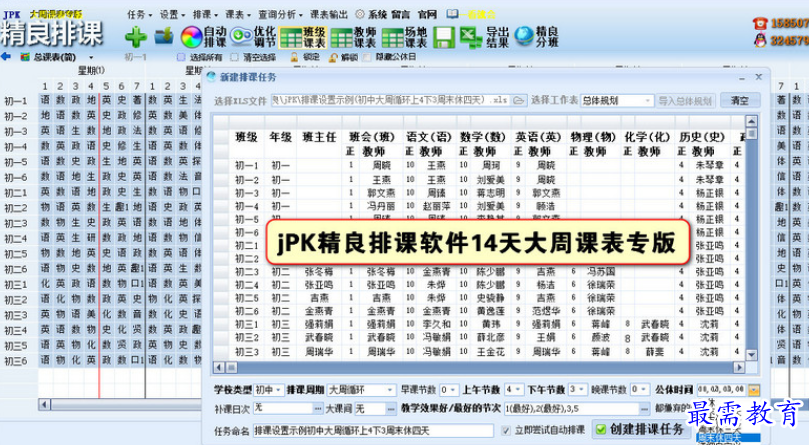The width and height of the screenshot is (809, 445).
Task: Click the 任务命名 text field
Action: click(373, 431)
